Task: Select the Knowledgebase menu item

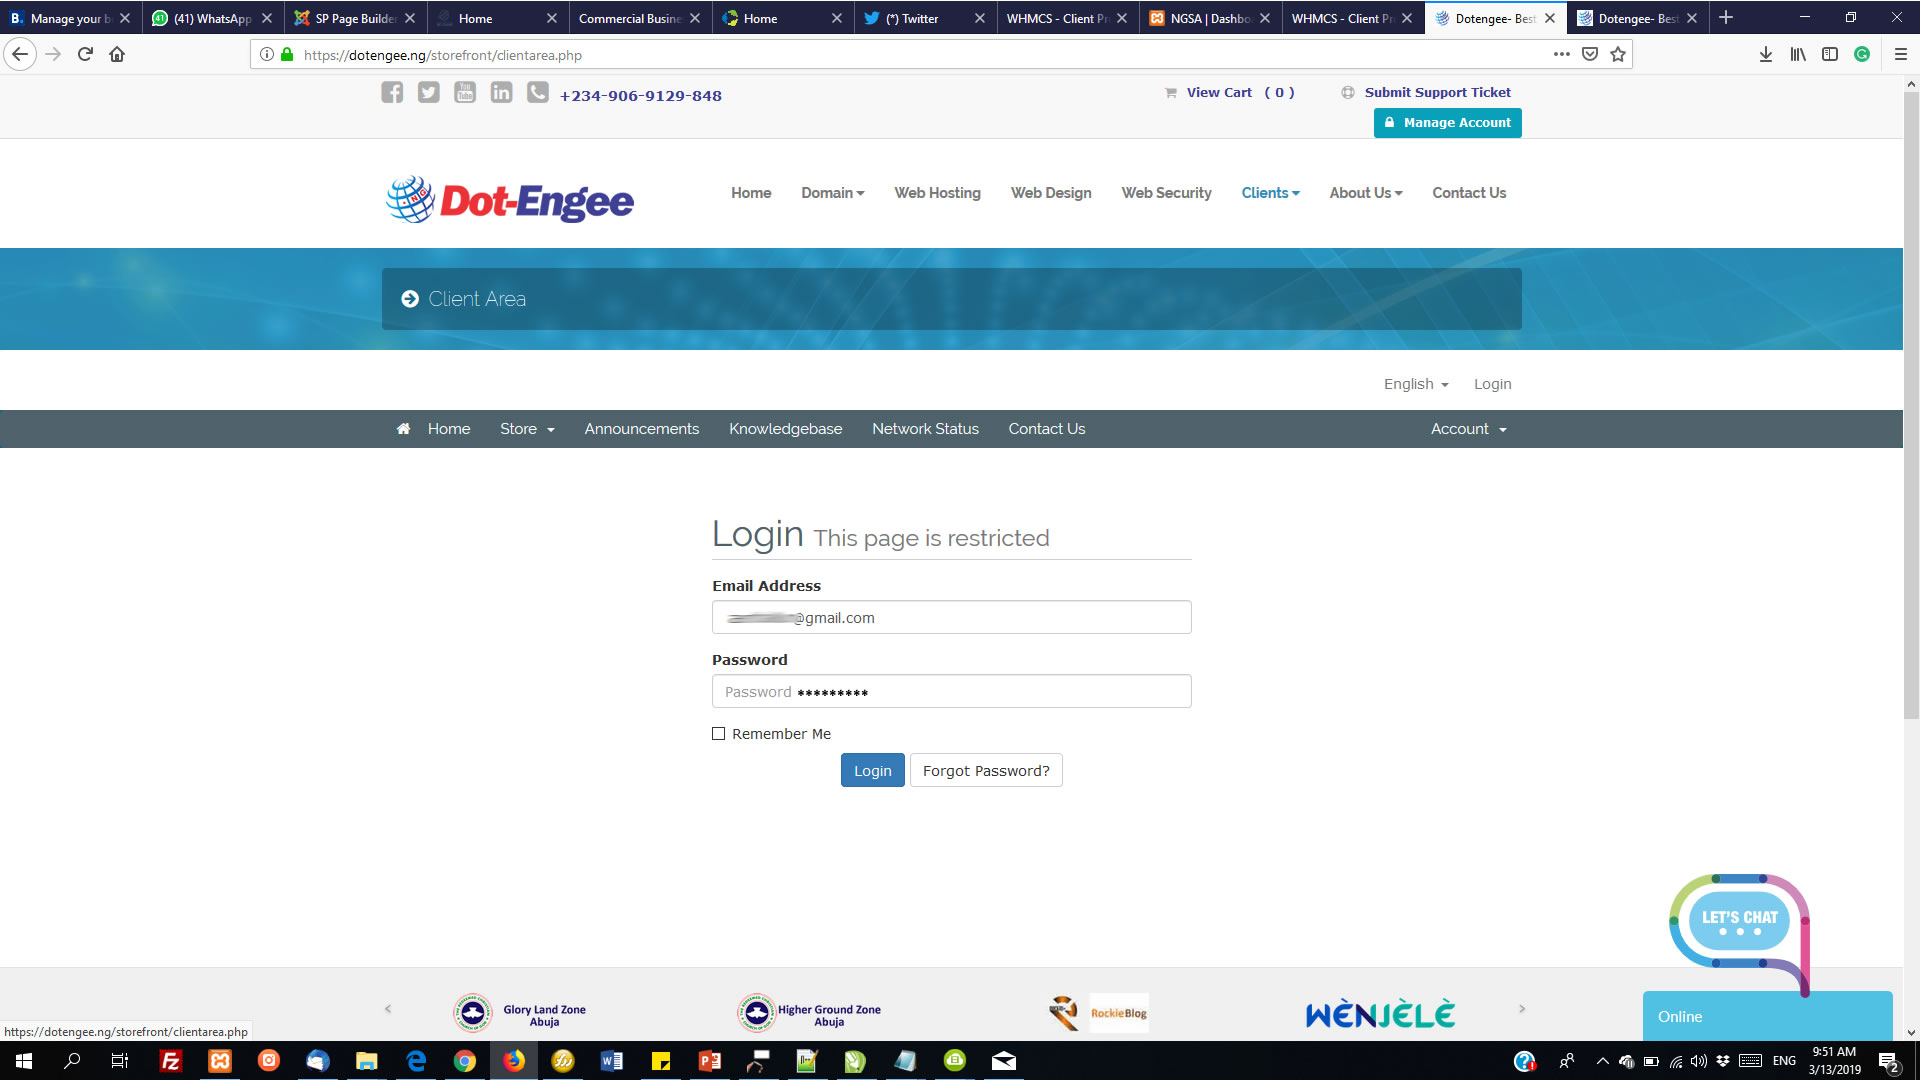Action: click(x=786, y=429)
